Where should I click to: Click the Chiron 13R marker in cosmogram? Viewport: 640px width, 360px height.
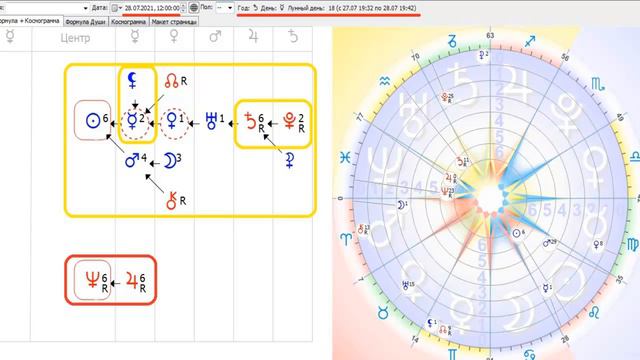[x=363, y=229]
